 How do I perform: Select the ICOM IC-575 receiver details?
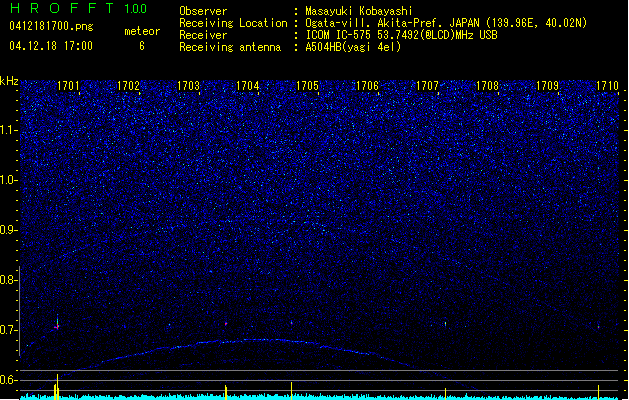pyautogui.click(x=401, y=35)
